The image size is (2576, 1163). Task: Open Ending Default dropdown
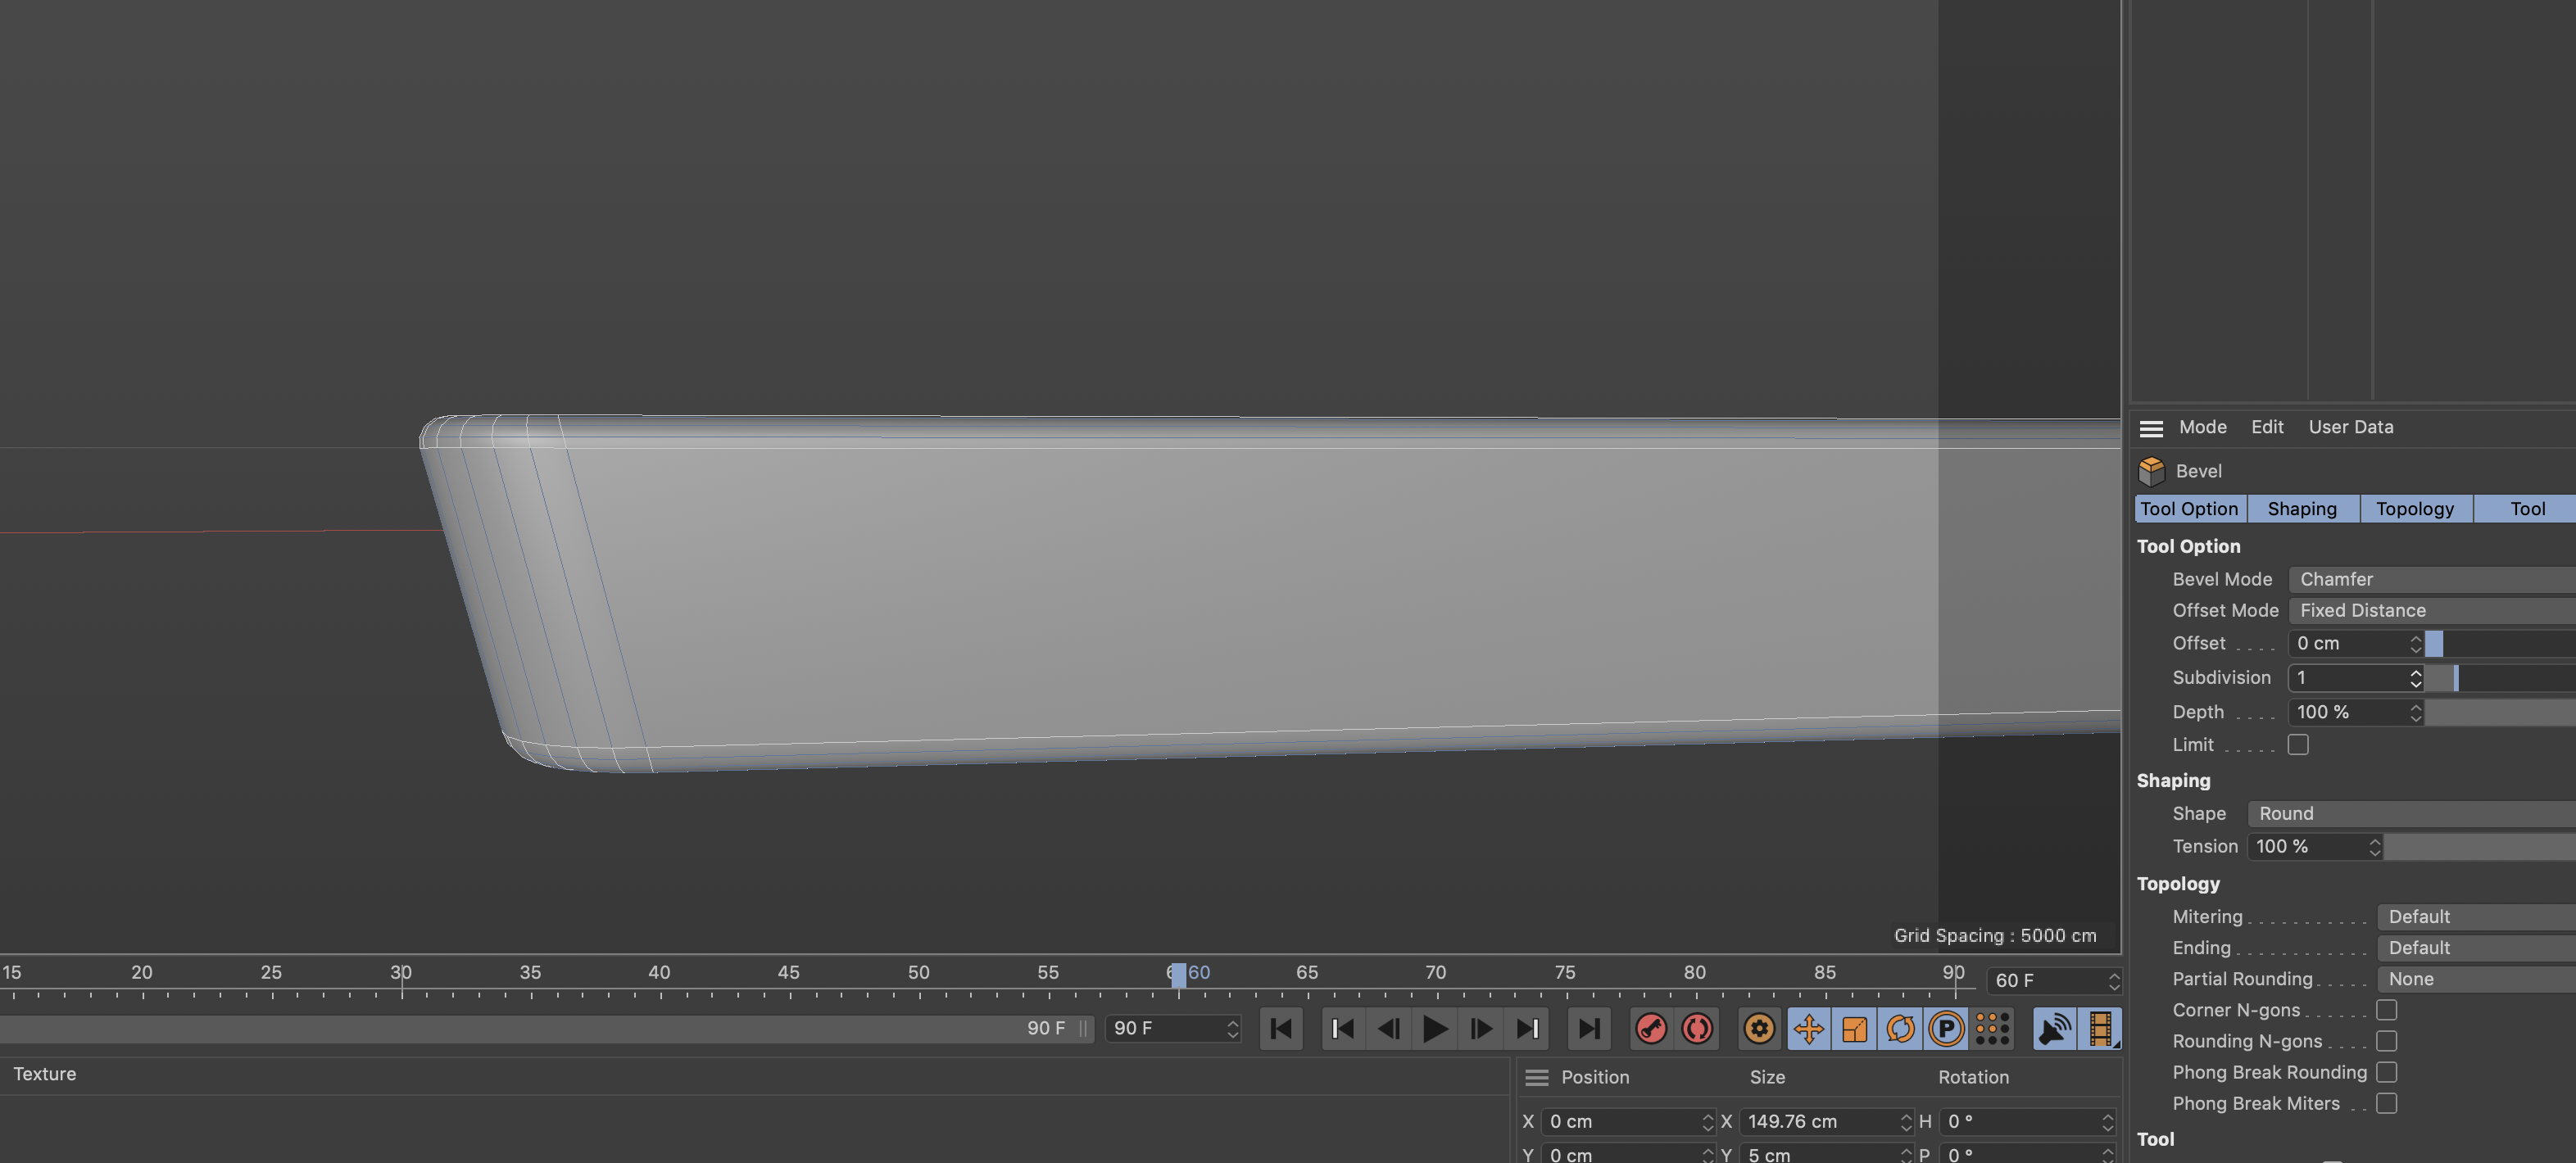pos(2476,947)
